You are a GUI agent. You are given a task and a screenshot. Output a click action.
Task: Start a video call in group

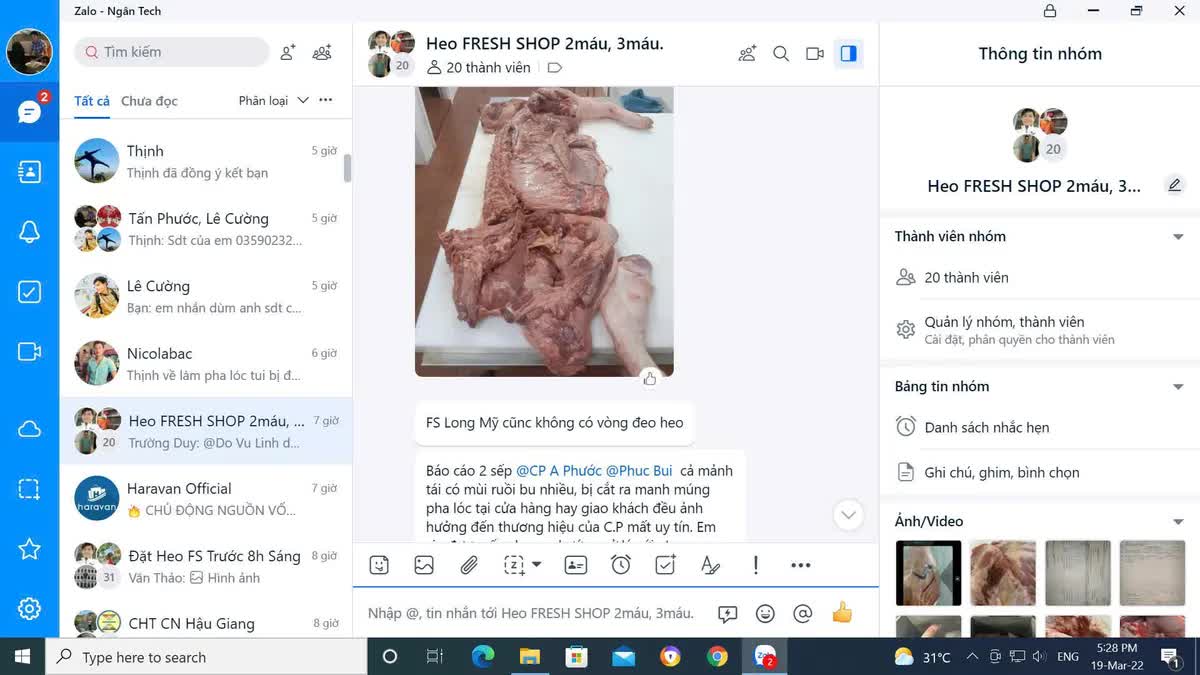point(815,53)
